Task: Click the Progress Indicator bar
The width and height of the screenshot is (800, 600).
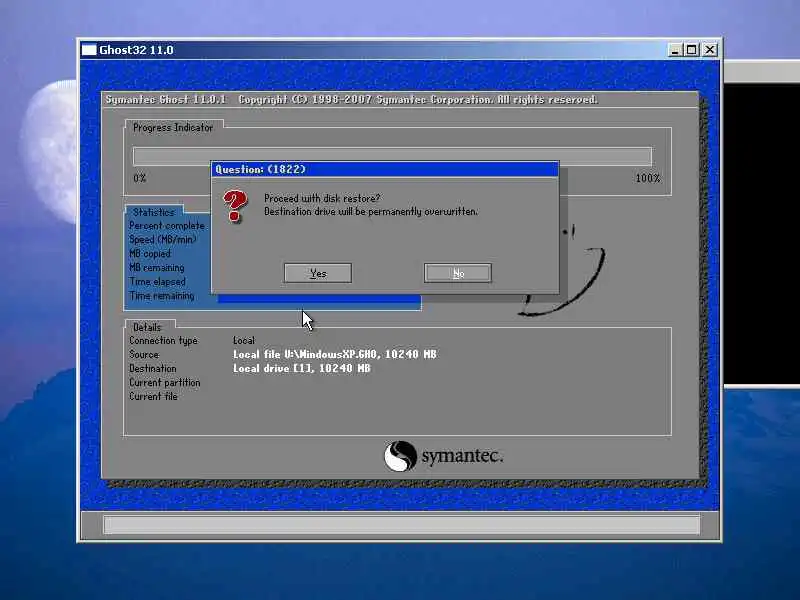Action: [392, 156]
